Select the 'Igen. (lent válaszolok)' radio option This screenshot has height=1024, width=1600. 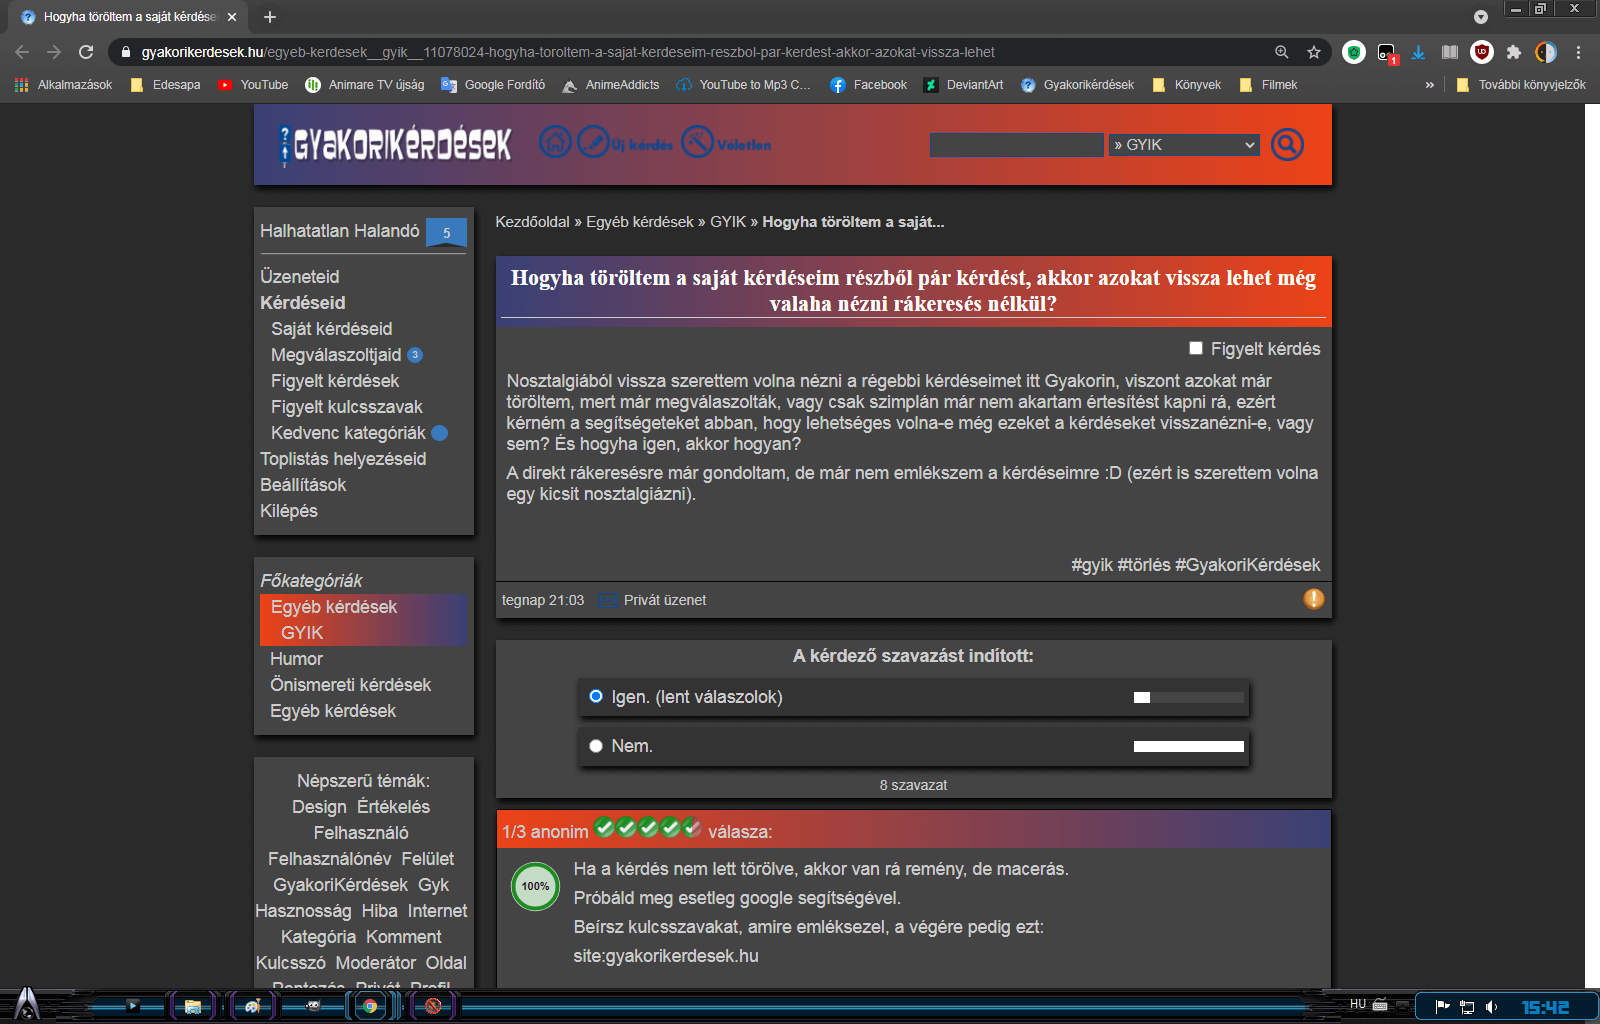[x=596, y=696]
